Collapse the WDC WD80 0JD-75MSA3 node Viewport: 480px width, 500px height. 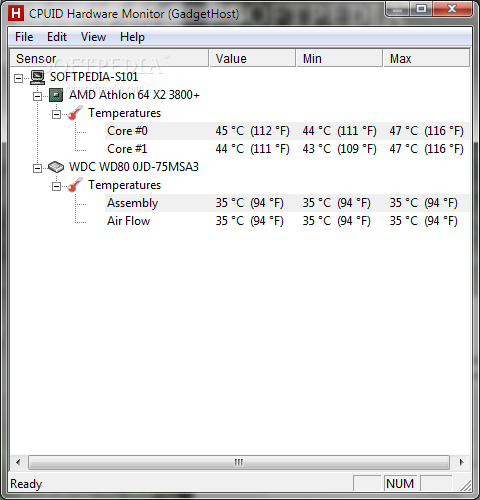coord(37,169)
